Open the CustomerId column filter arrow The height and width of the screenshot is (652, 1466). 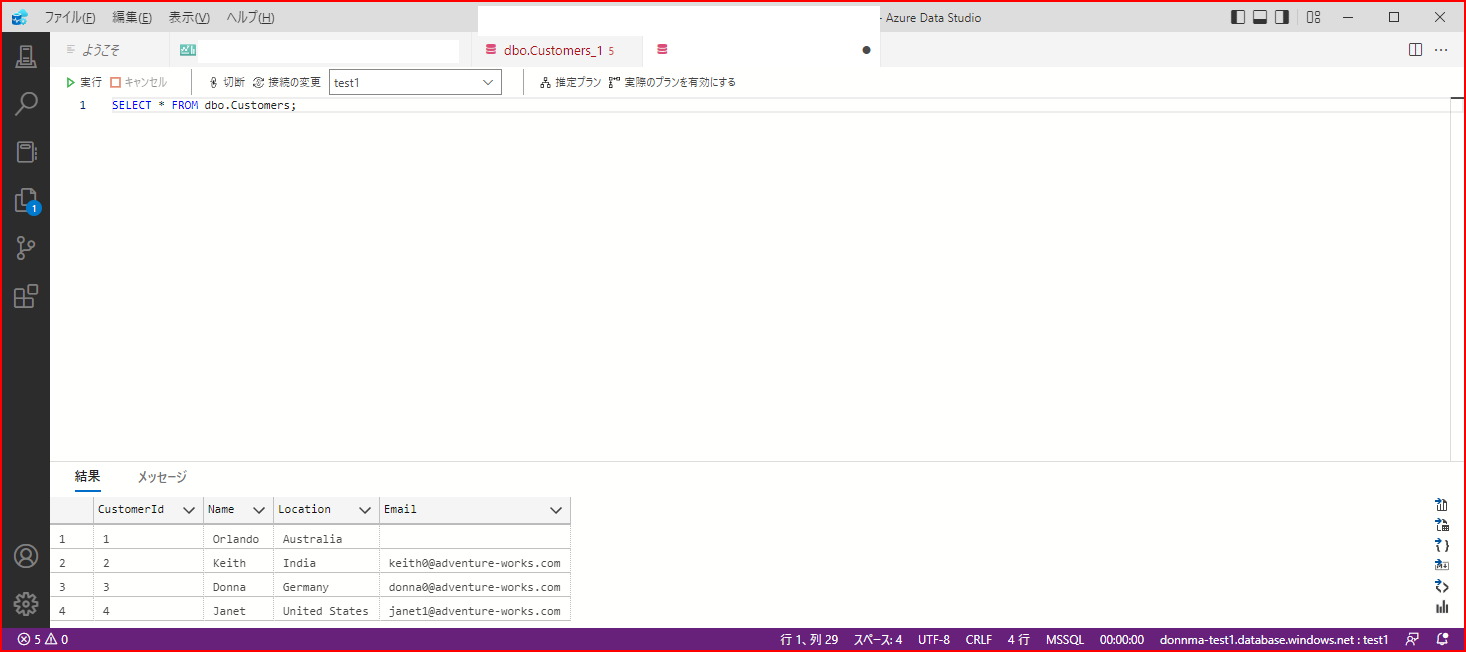point(189,510)
